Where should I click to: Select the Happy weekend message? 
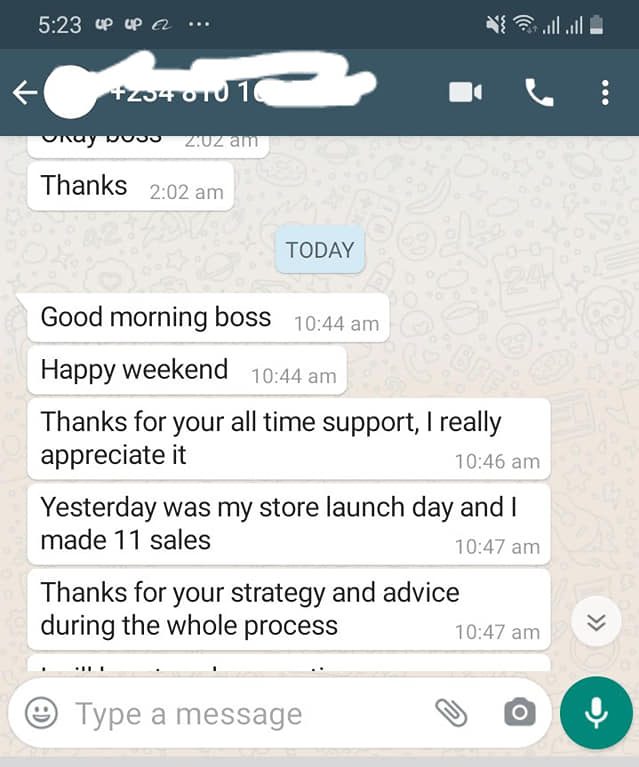[187, 370]
